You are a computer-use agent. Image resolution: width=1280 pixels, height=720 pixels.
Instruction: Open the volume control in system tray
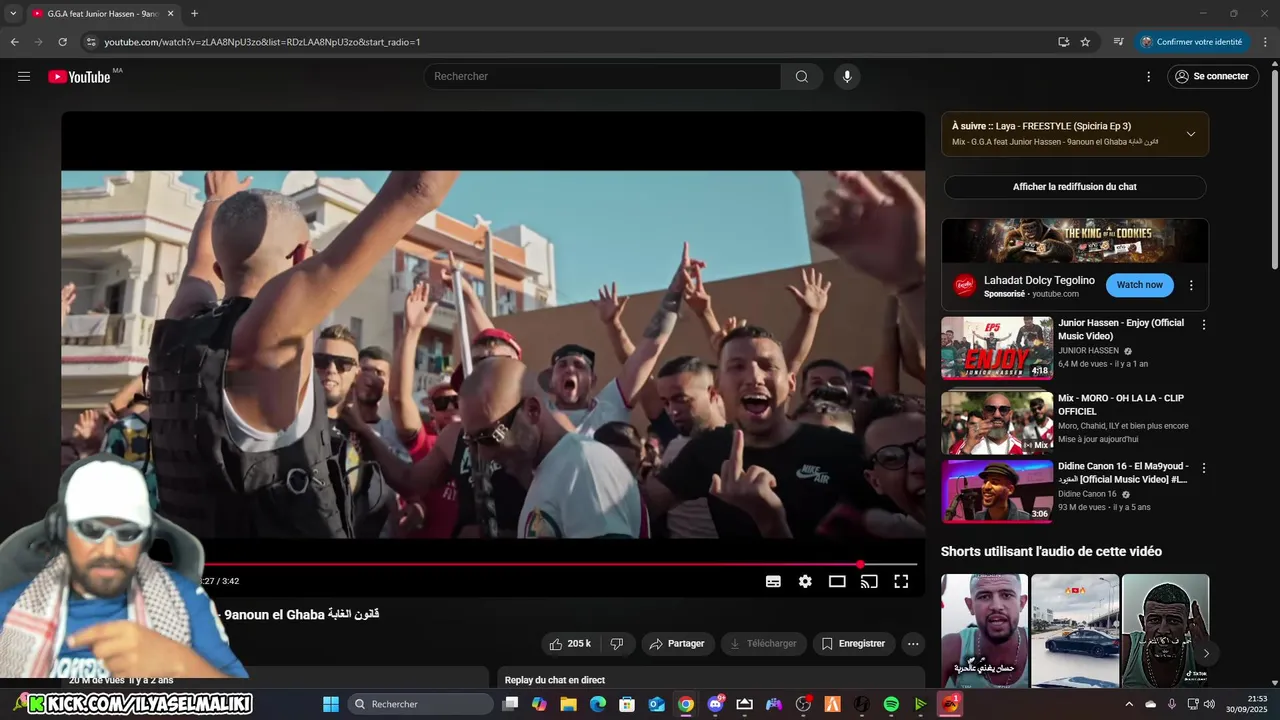tap(1209, 704)
